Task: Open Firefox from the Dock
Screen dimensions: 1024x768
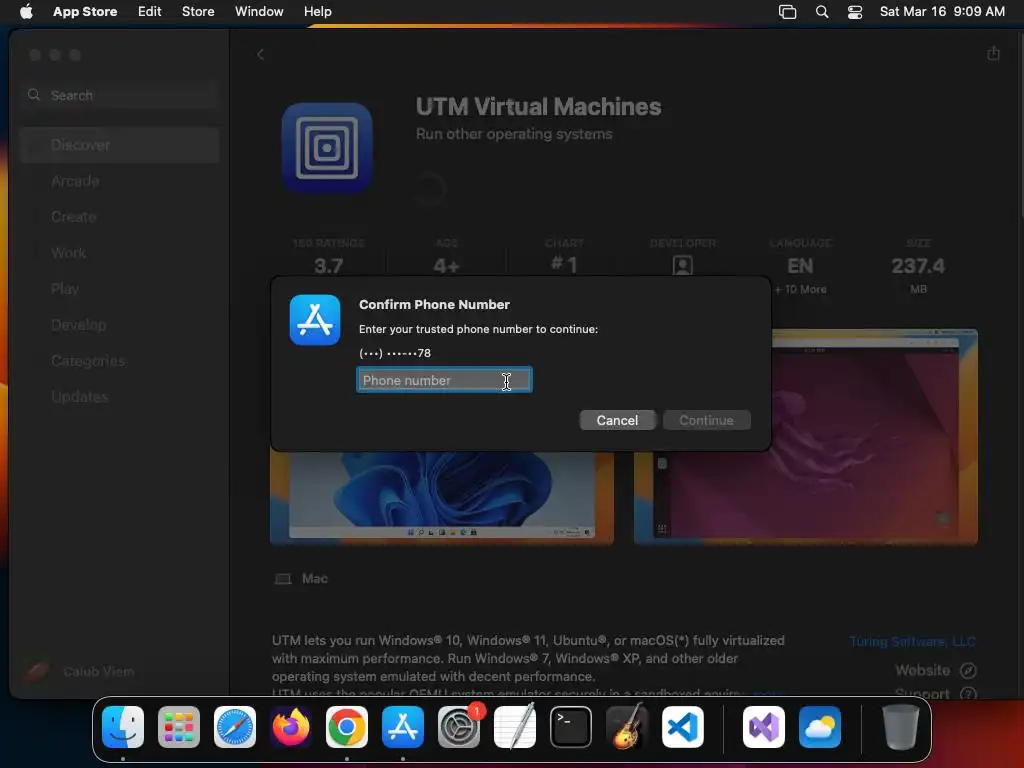Action: (x=291, y=727)
